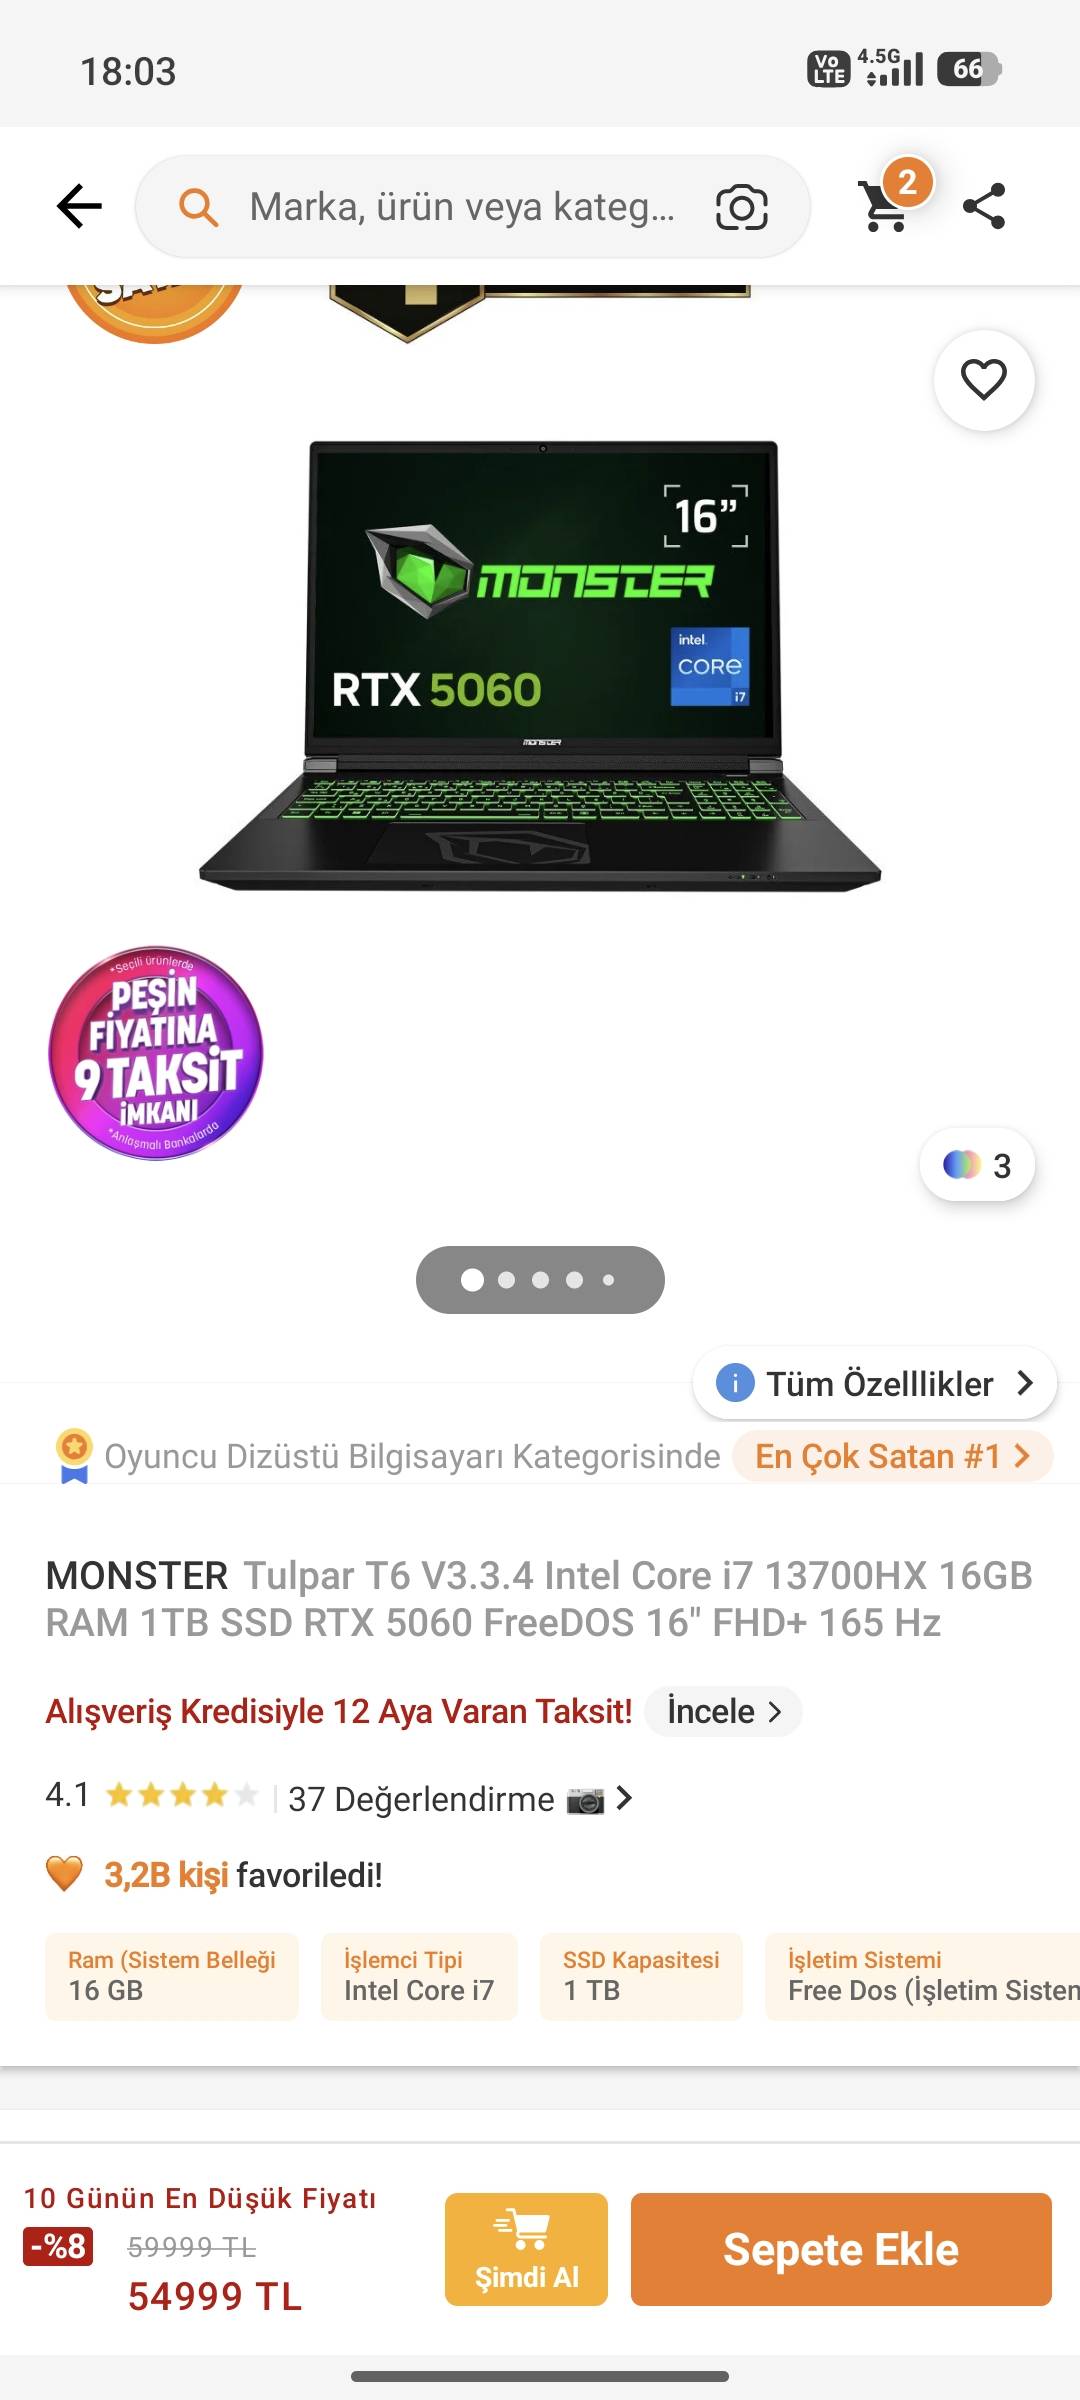Screen dimensions: 1080x2400
Task: Expand Tüm Özelllikler chevron
Action: point(1025,1383)
